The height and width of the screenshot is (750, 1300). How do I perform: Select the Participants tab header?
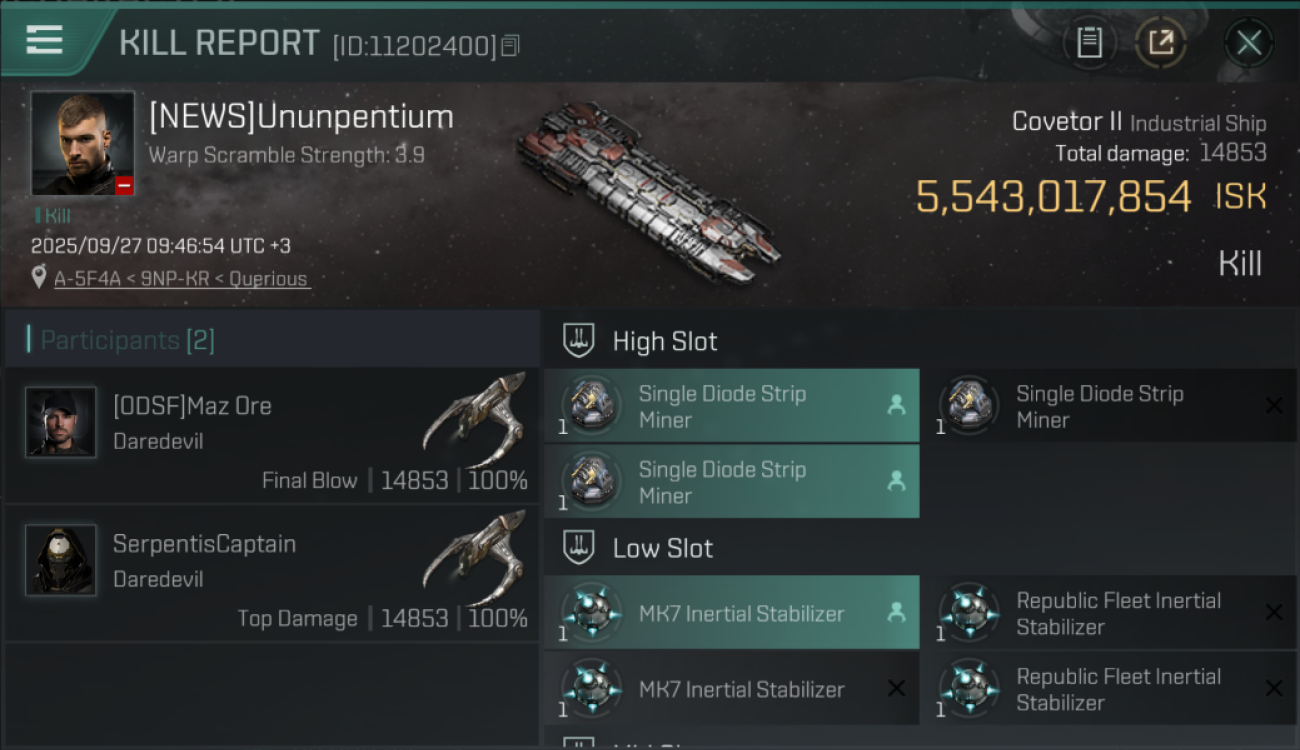pyautogui.click(x=127, y=341)
